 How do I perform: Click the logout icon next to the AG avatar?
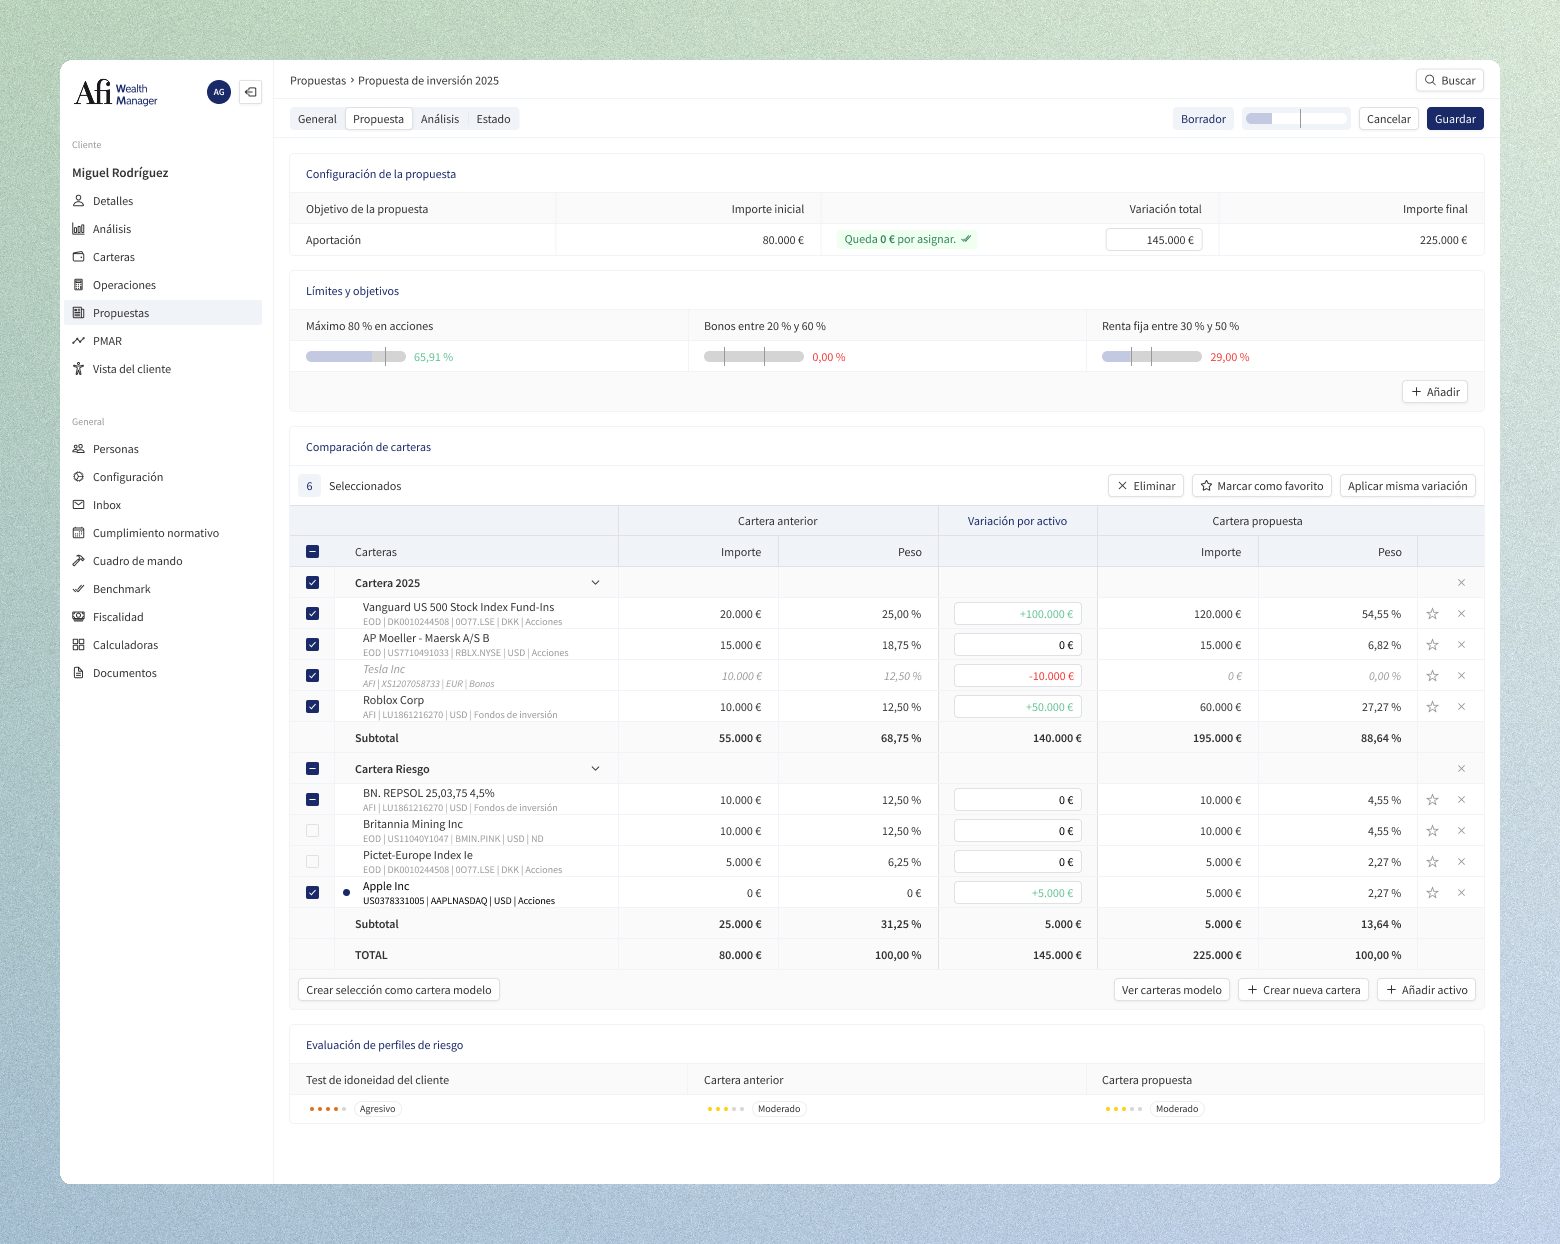pos(250,92)
